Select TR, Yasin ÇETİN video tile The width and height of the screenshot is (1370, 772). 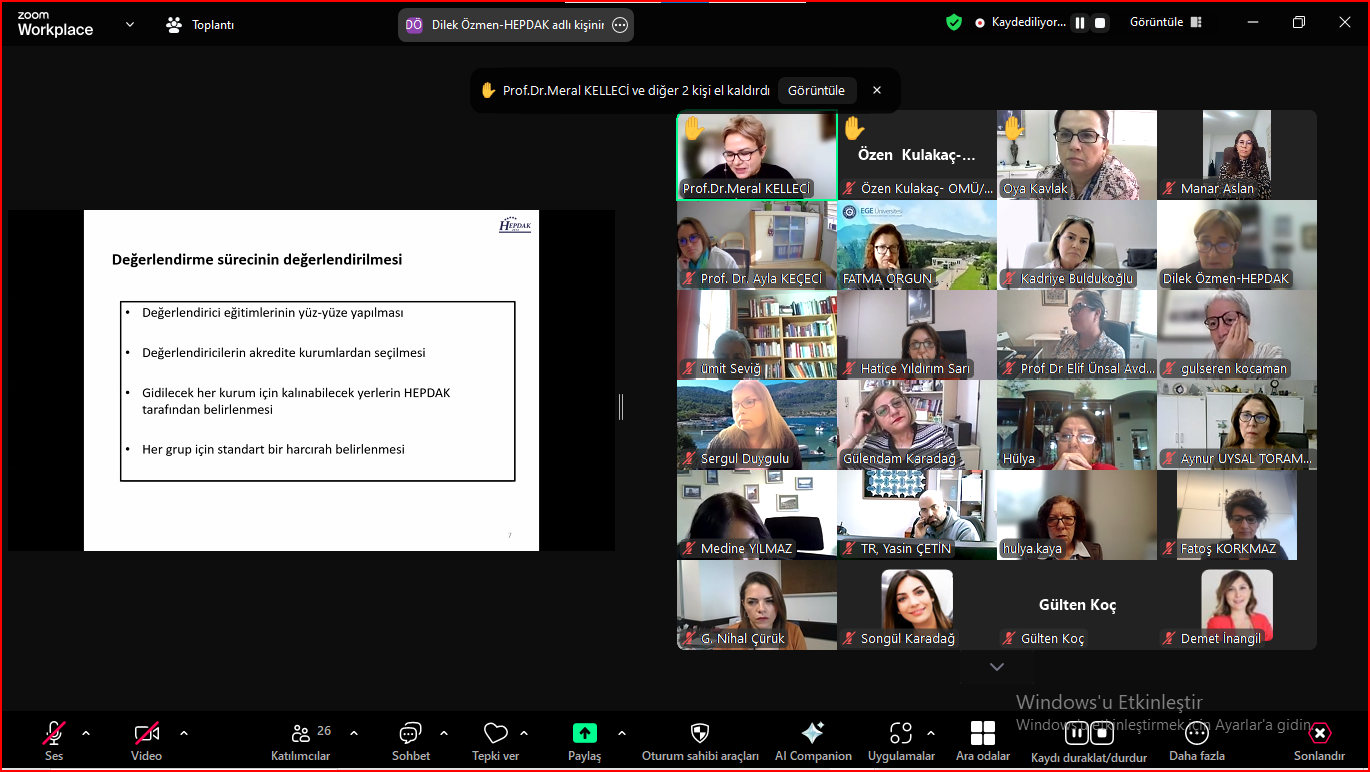click(x=917, y=515)
